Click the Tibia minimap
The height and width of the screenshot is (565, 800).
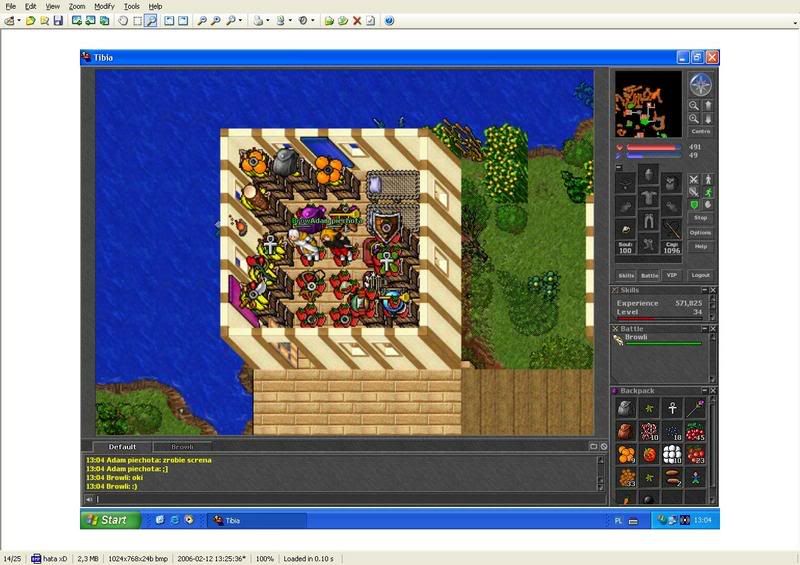coord(648,104)
